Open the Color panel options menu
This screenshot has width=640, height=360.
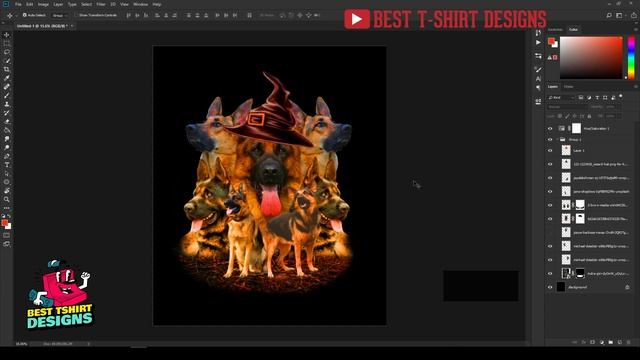point(636,29)
